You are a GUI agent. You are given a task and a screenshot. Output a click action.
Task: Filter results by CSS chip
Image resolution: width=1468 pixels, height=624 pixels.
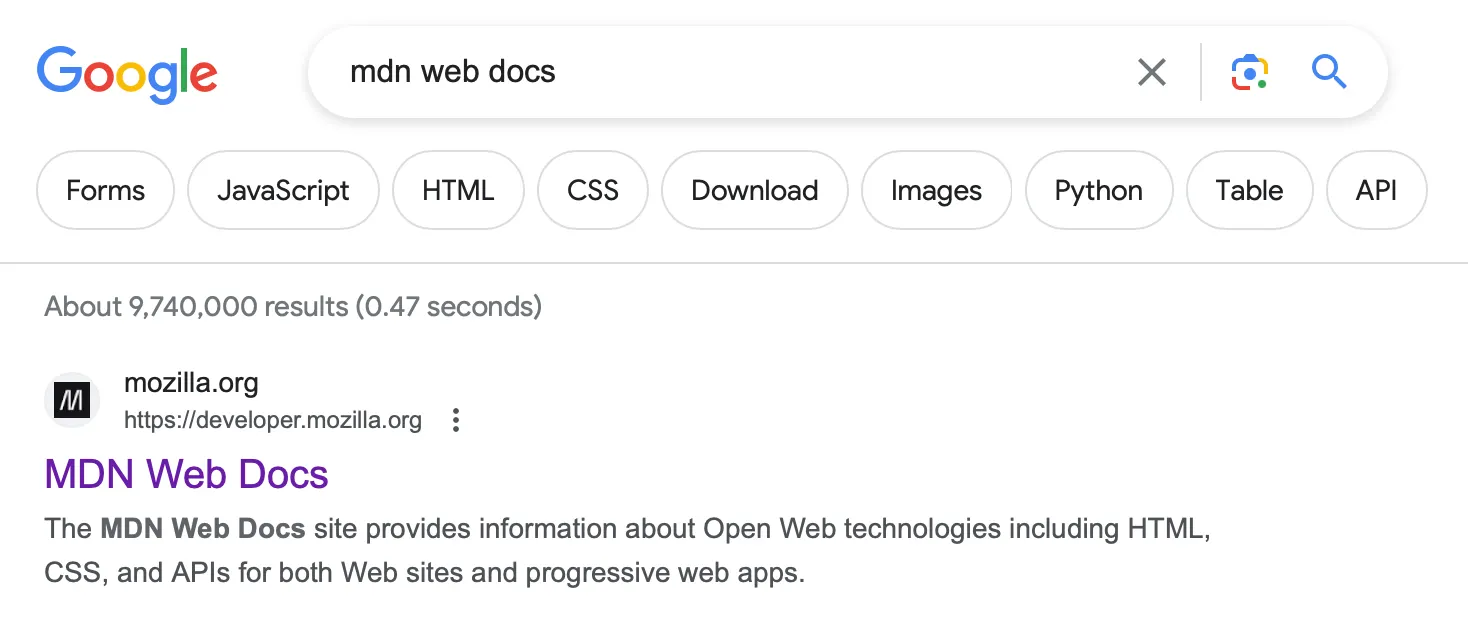click(x=593, y=190)
